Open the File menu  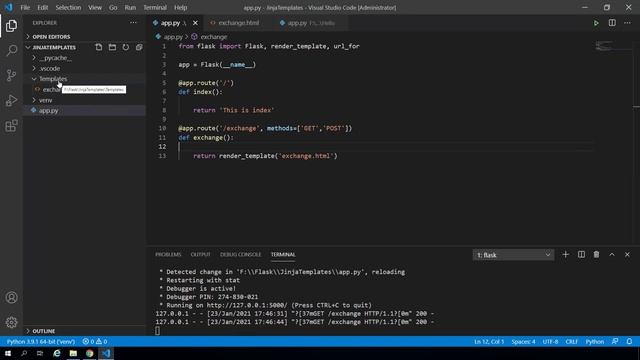[x=25, y=7]
